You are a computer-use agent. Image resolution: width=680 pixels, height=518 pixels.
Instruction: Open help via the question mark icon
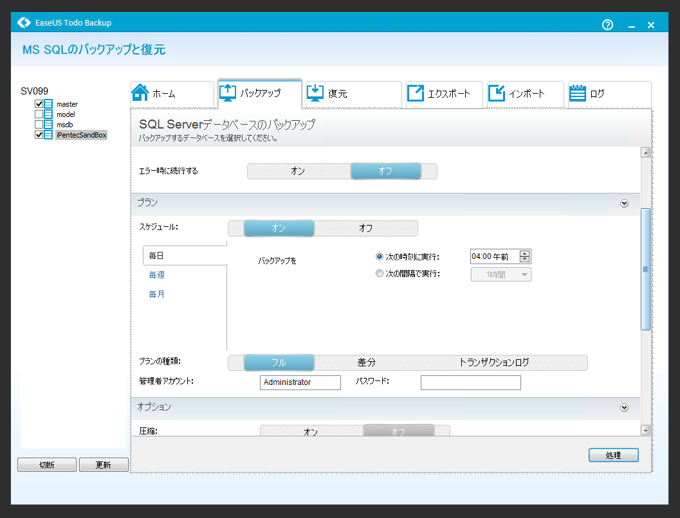coord(608,25)
